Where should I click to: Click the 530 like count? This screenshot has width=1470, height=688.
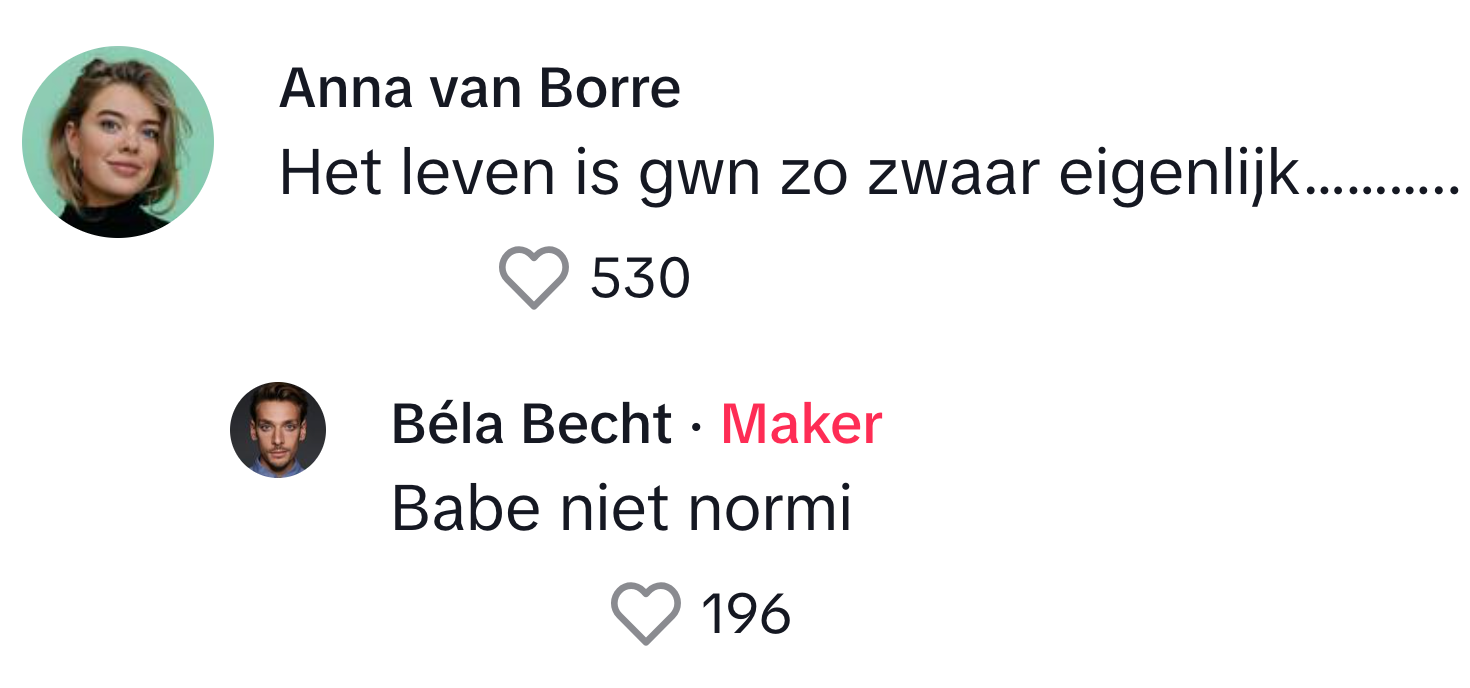click(640, 277)
